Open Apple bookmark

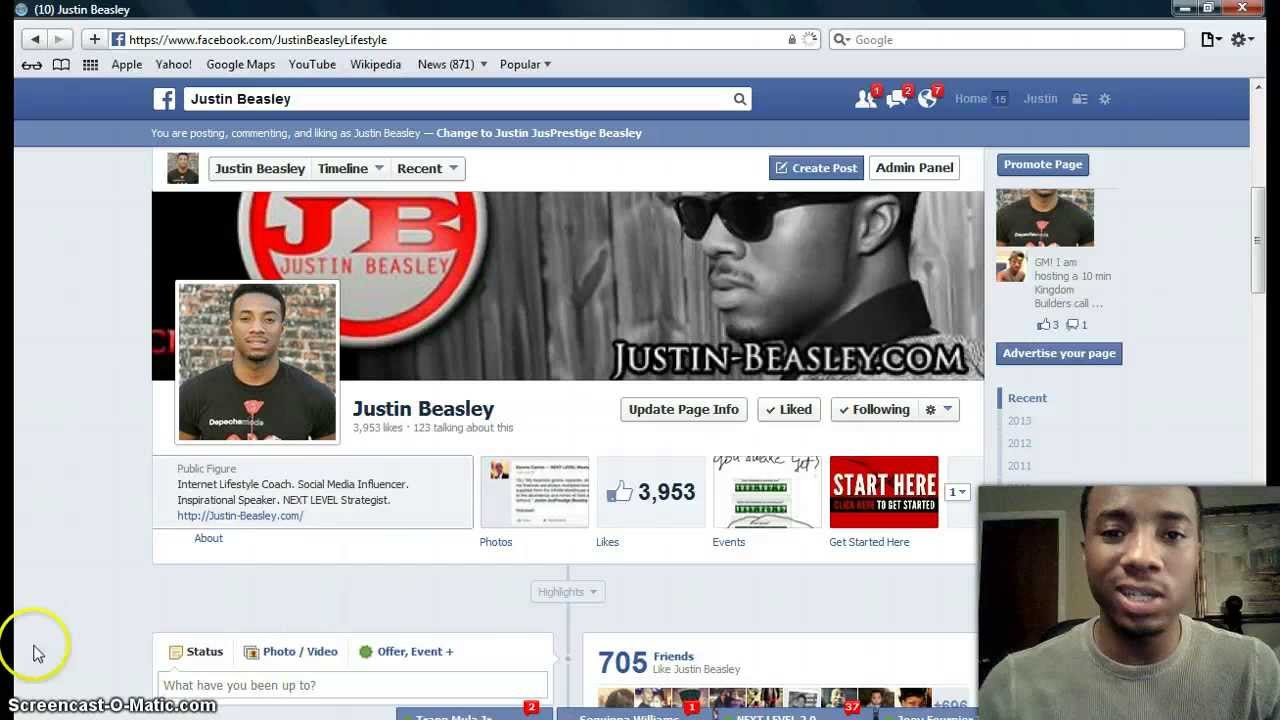pyautogui.click(x=126, y=64)
